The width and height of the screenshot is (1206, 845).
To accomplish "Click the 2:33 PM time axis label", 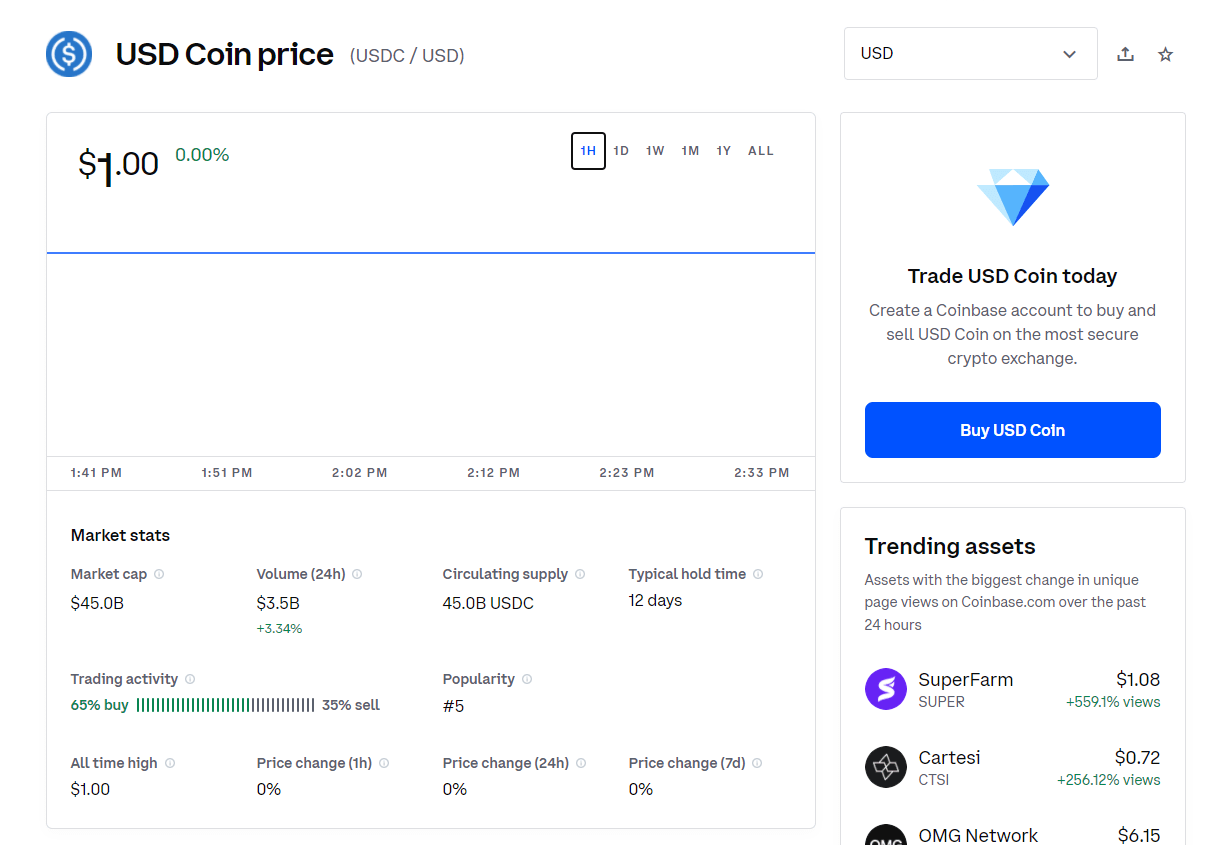I will (x=762, y=473).
